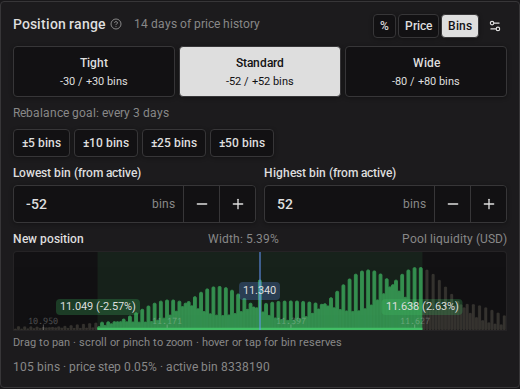The height and width of the screenshot is (389, 520).
Task: Click the 14 days of price history text
Action: click(x=197, y=24)
